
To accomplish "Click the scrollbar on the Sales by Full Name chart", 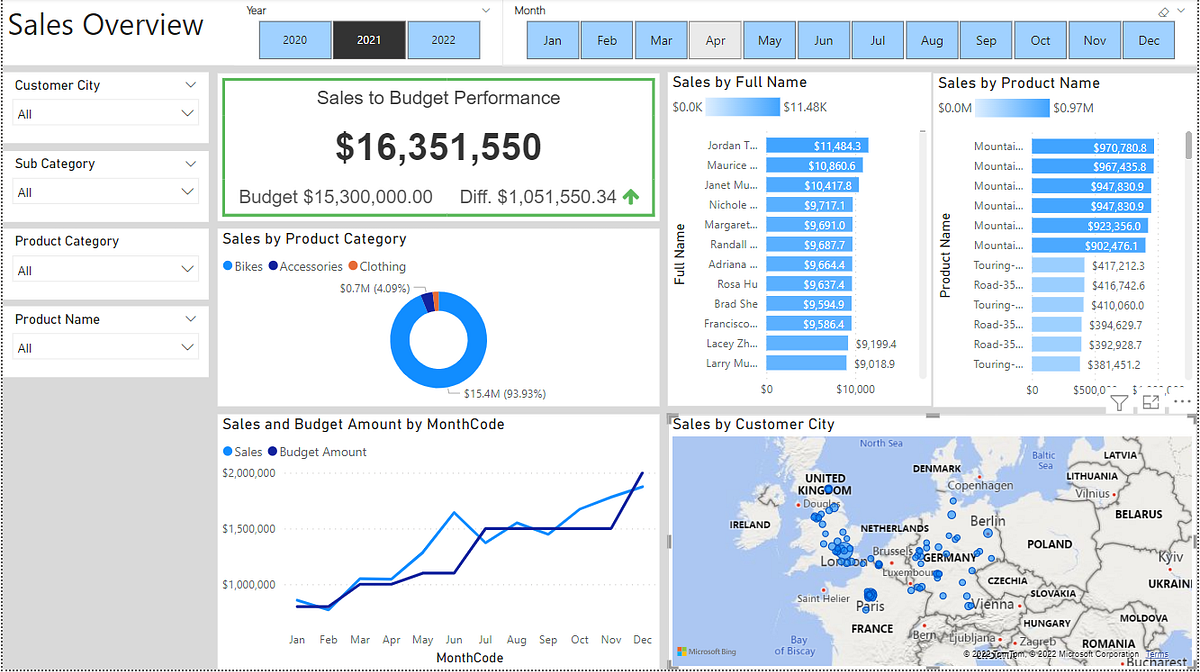I will (922, 250).
